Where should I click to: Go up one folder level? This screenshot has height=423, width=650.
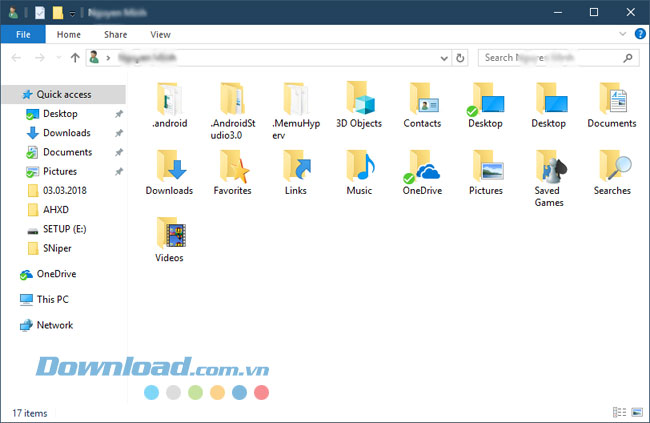coord(75,58)
